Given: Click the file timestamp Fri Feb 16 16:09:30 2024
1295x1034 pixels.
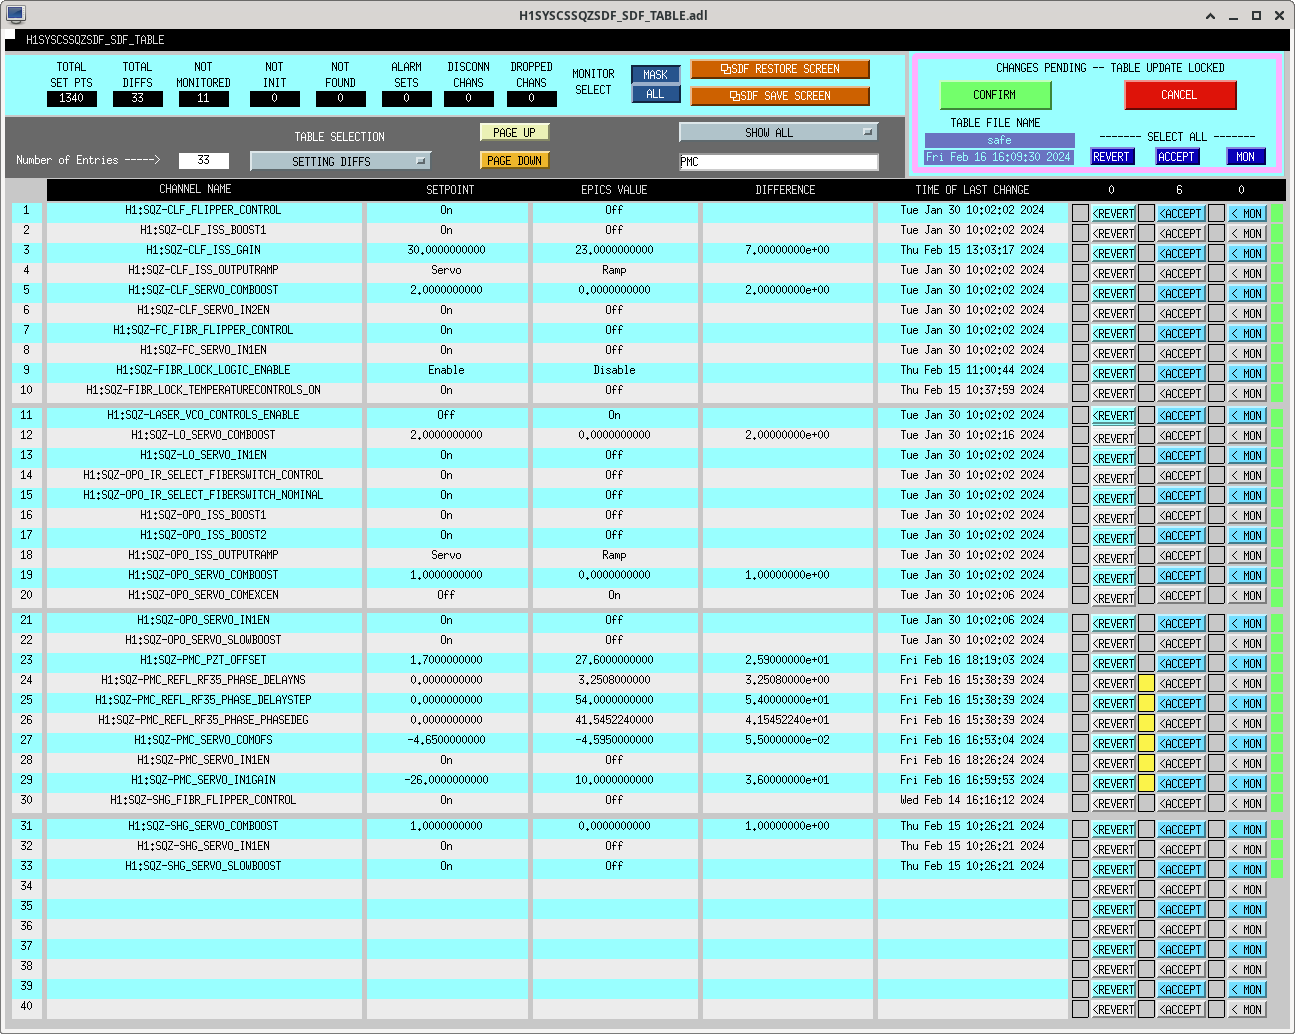Looking at the screenshot, I should point(998,157).
